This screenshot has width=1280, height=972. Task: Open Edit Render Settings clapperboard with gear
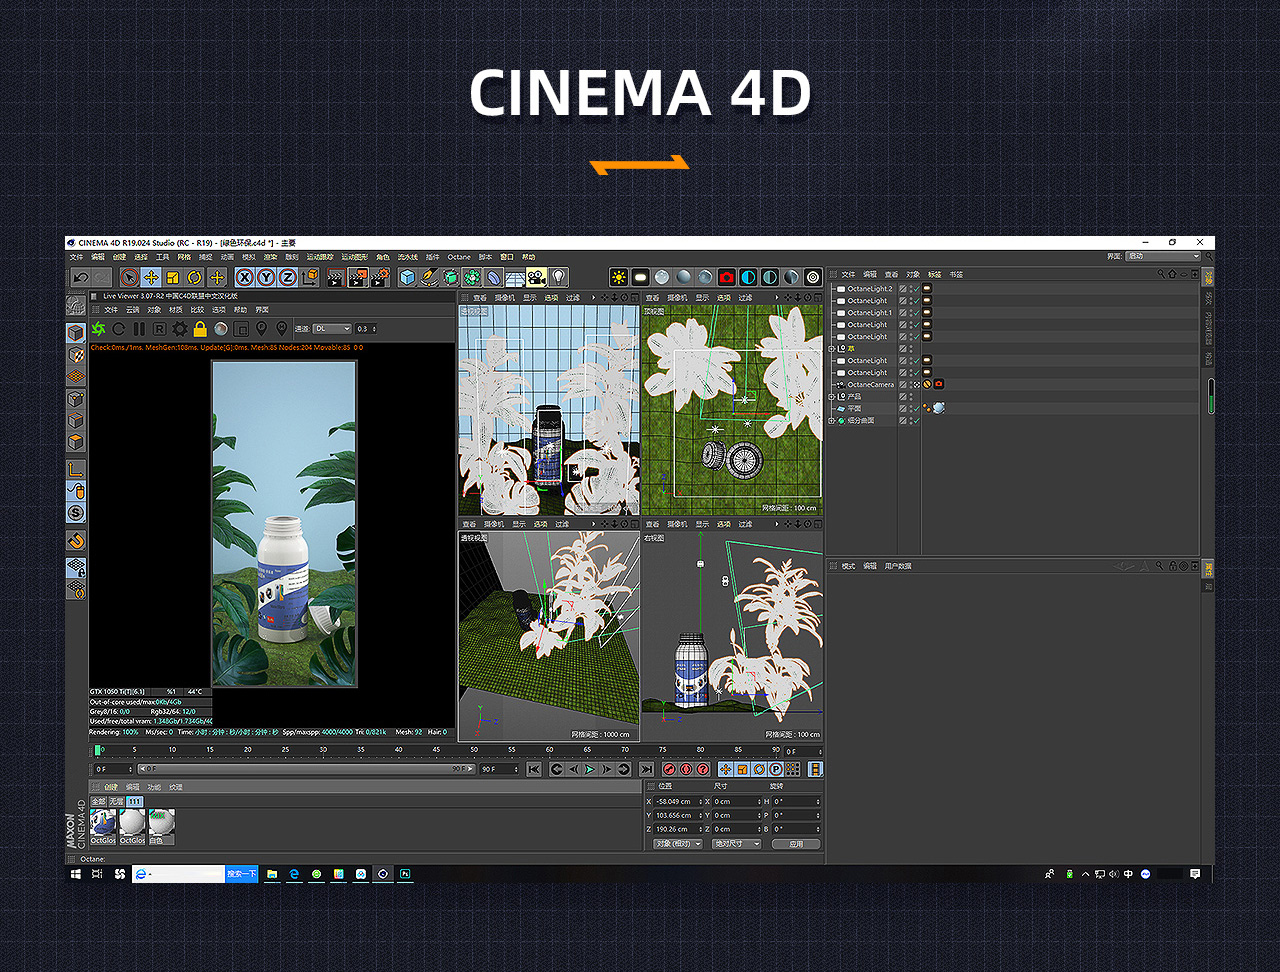click(x=380, y=278)
